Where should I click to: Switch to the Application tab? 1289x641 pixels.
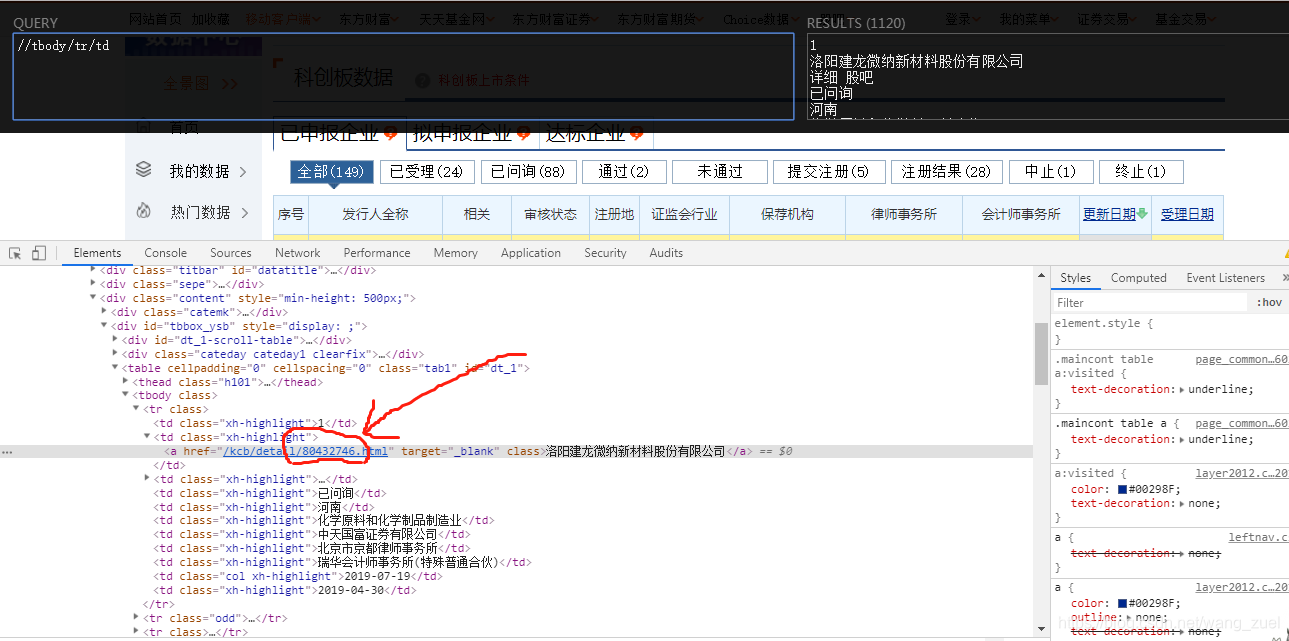(531, 253)
